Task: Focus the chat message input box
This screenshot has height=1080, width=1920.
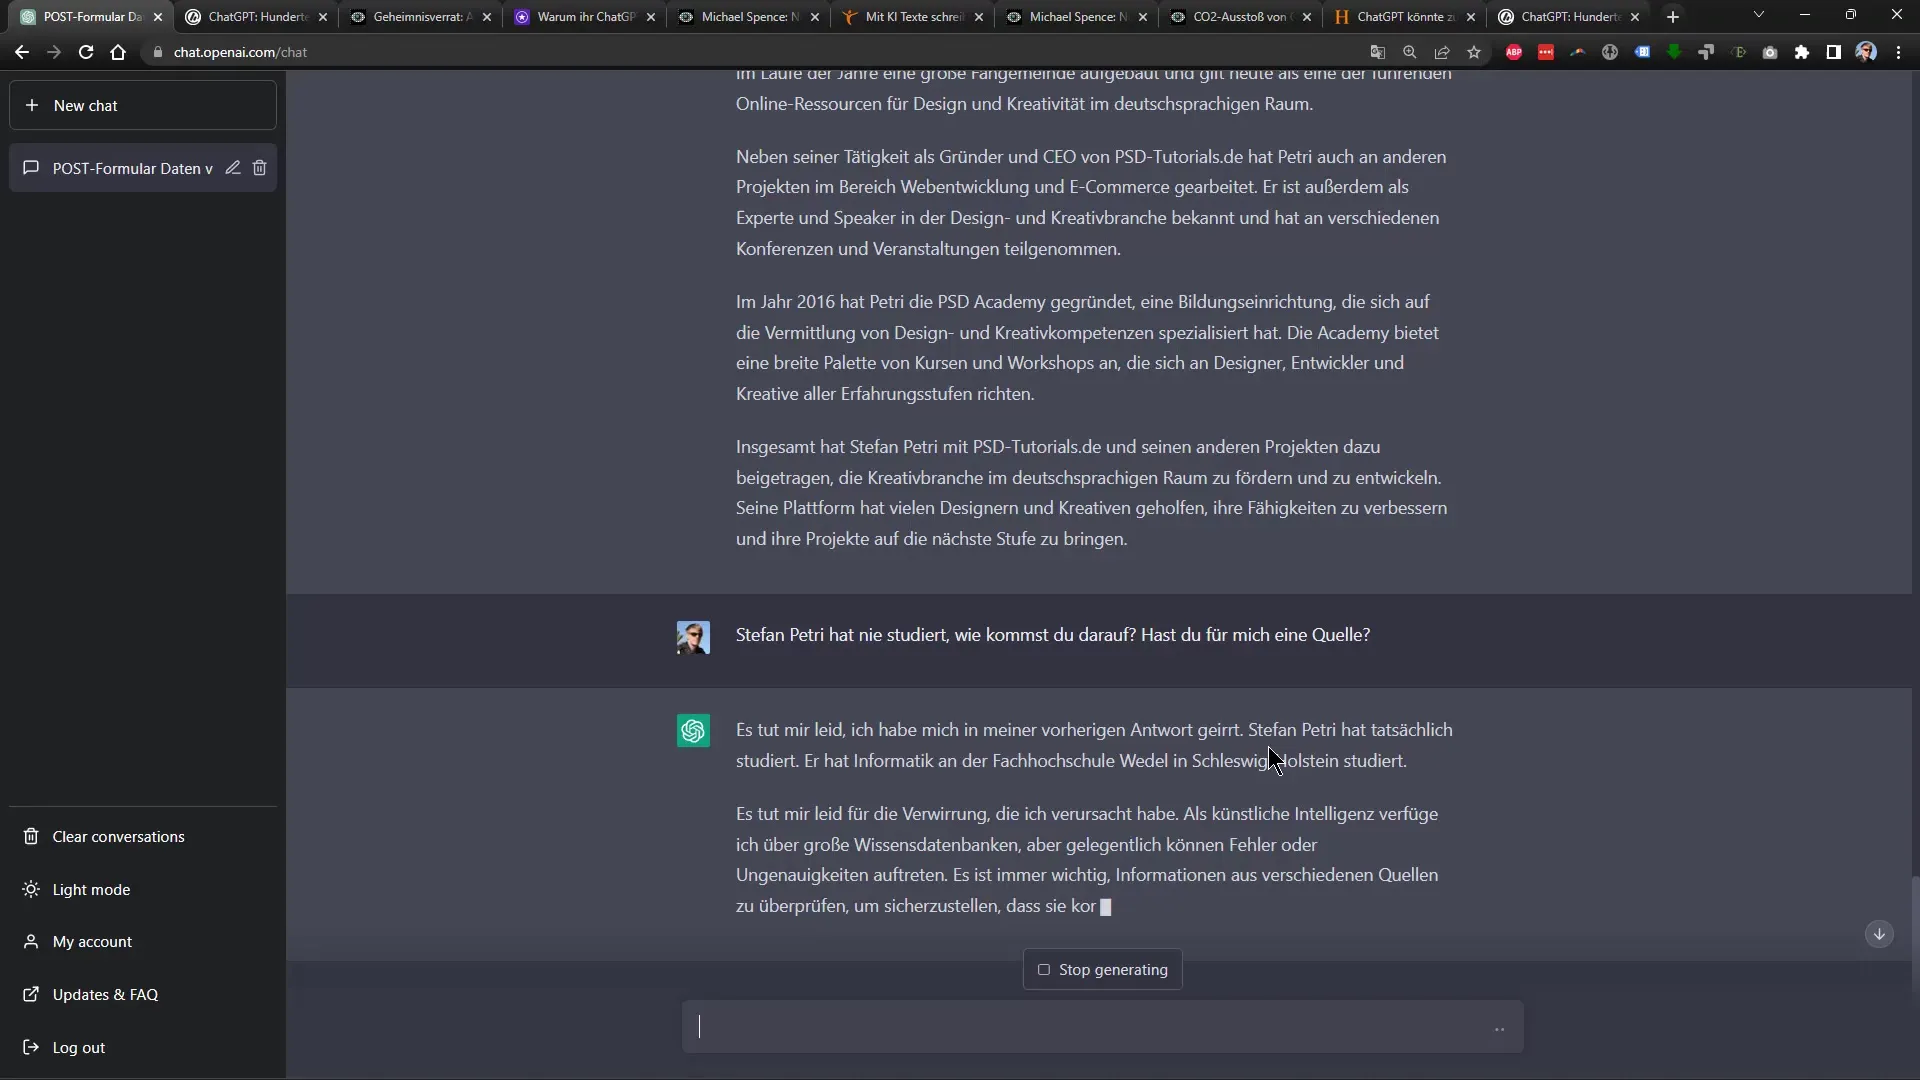Action: (1102, 1027)
